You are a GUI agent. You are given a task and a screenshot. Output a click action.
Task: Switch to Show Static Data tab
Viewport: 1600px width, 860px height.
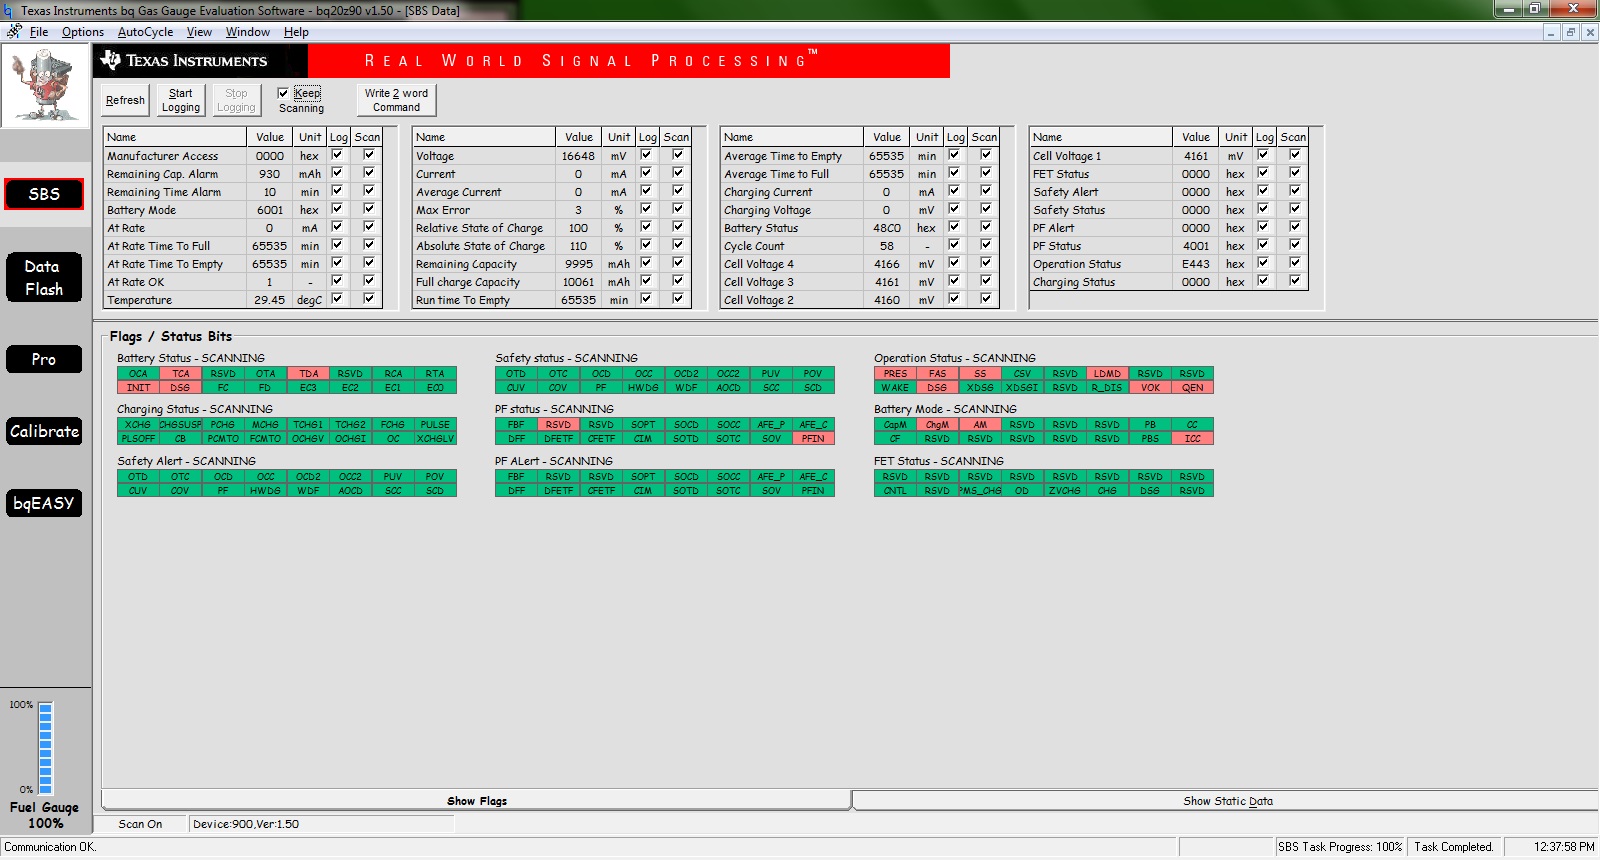(x=1227, y=801)
